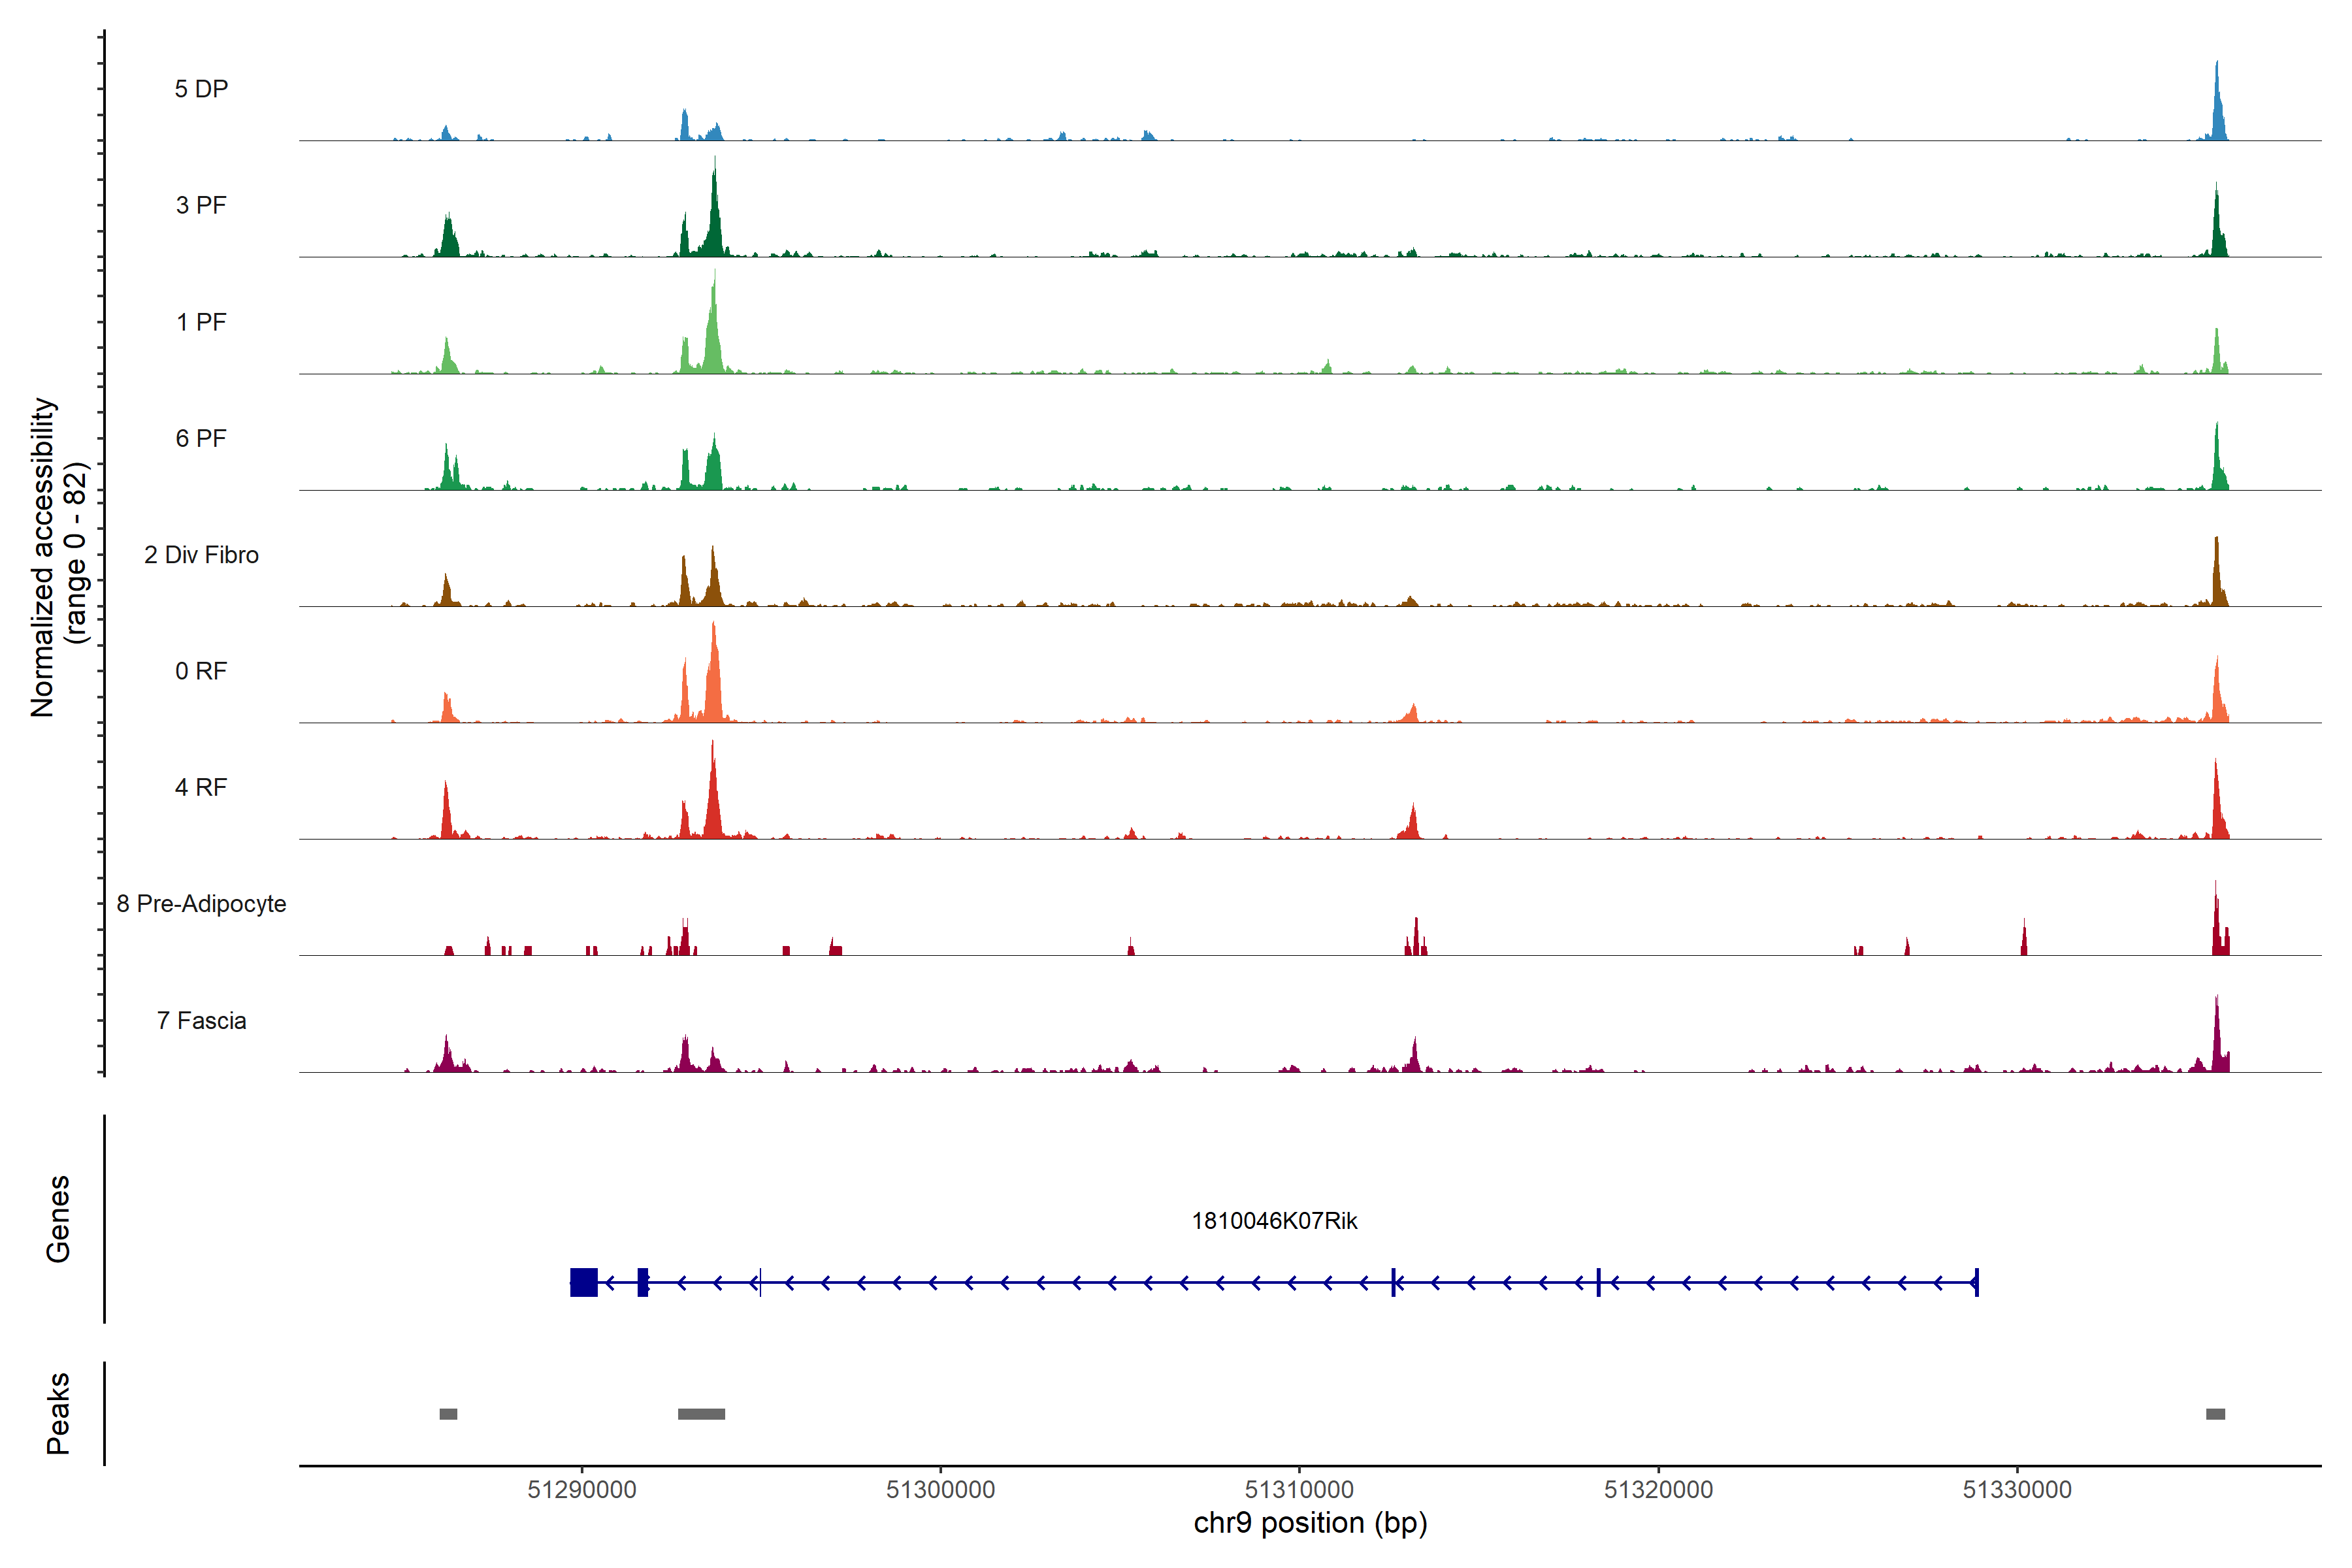Click the chr9 position (bp) axis title
Image resolution: width=2352 pixels, height=1568 pixels.
coord(1310,1523)
